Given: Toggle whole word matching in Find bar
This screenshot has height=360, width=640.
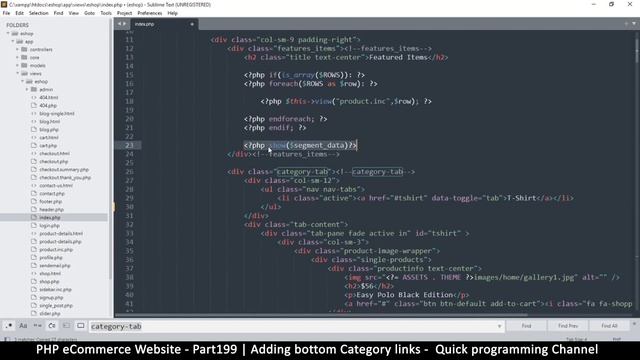Looking at the screenshot, I should [x=38, y=326].
